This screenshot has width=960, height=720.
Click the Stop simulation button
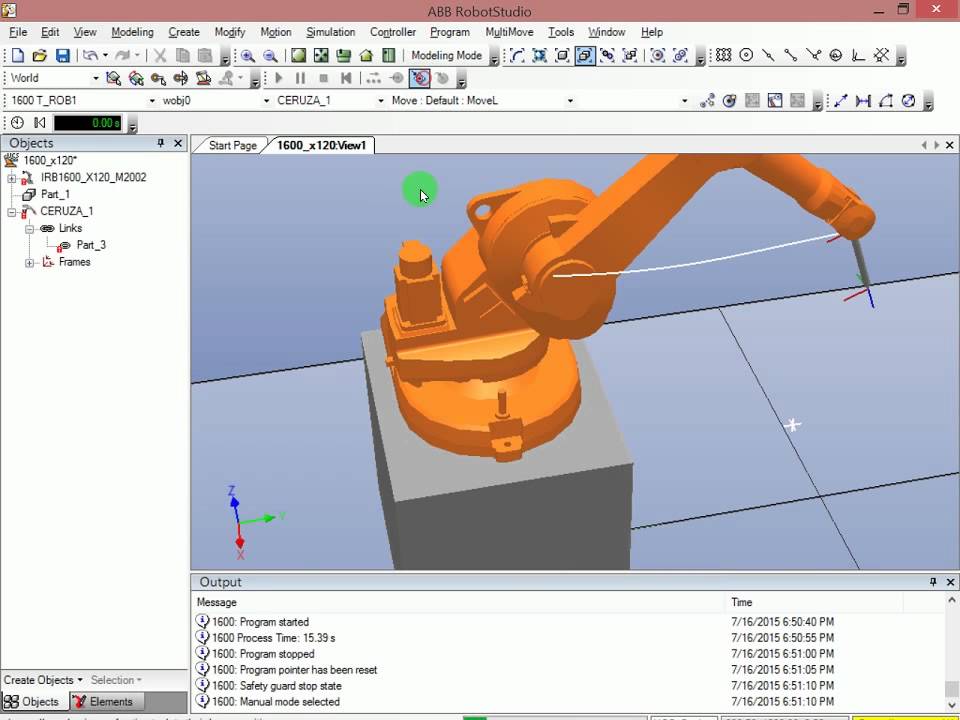point(323,78)
